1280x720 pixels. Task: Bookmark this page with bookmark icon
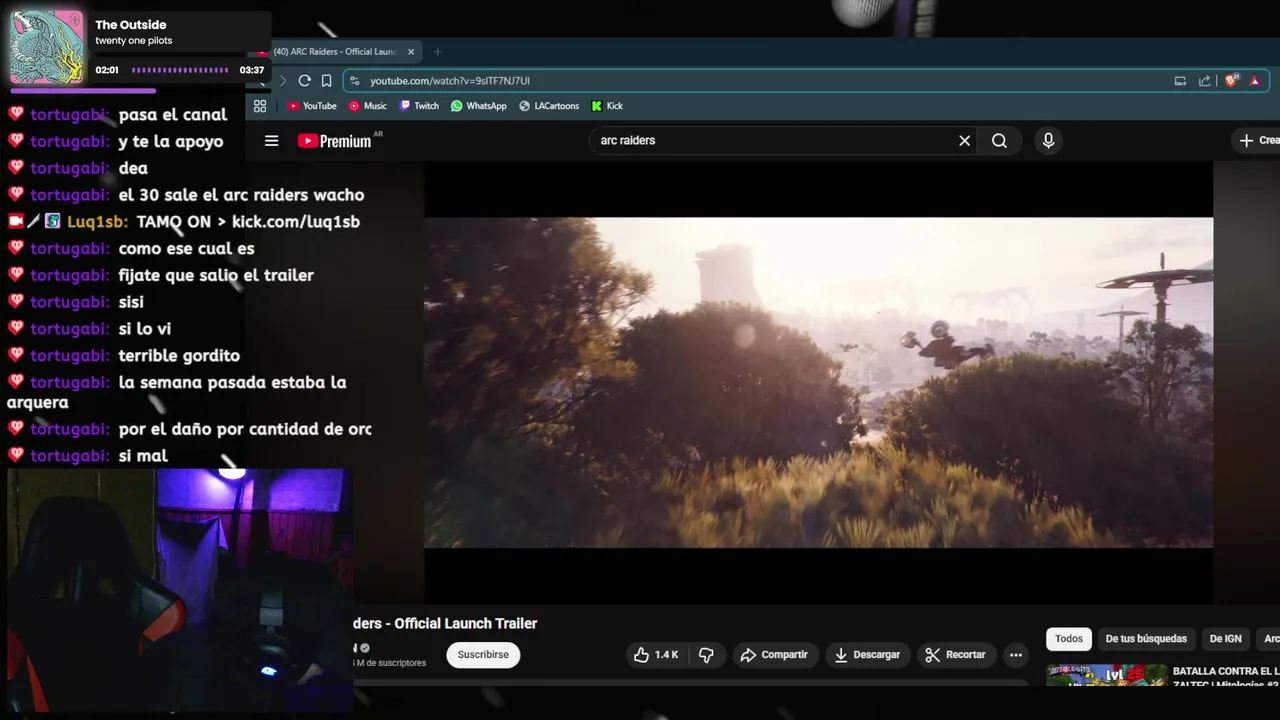pyautogui.click(x=327, y=81)
